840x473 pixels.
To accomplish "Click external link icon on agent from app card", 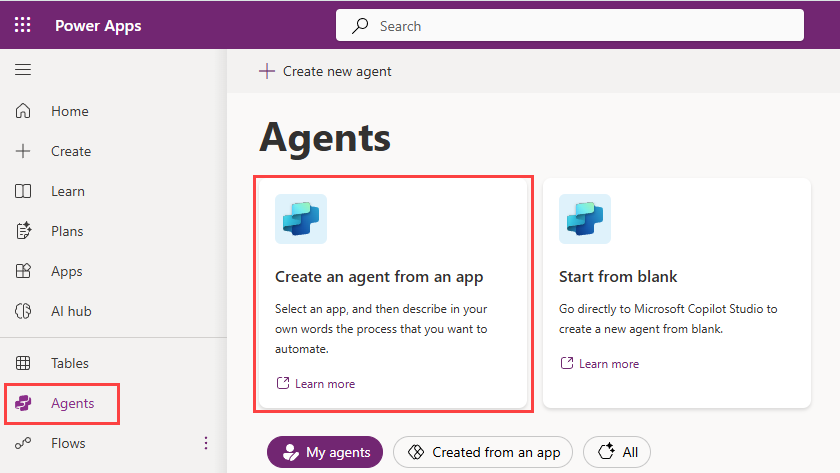I will [283, 383].
